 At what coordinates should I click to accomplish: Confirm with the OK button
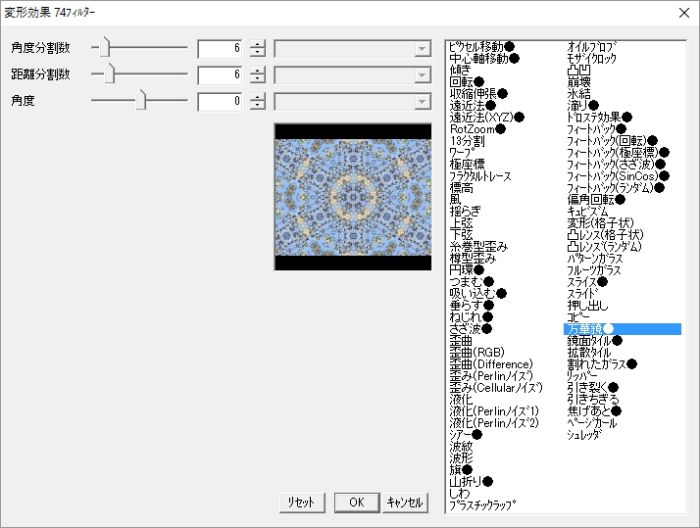(x=356, y=502)
